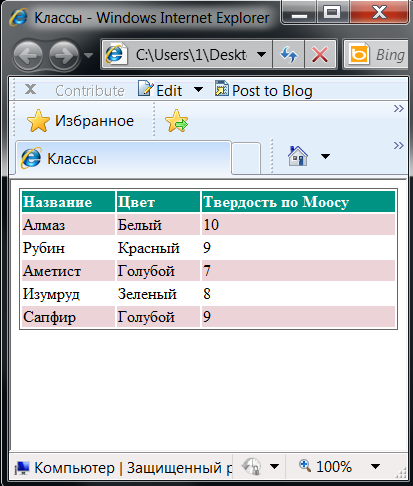Open the Home button dropdown arrow
This screenshot has width=413, height=486.
click(325, 156)
